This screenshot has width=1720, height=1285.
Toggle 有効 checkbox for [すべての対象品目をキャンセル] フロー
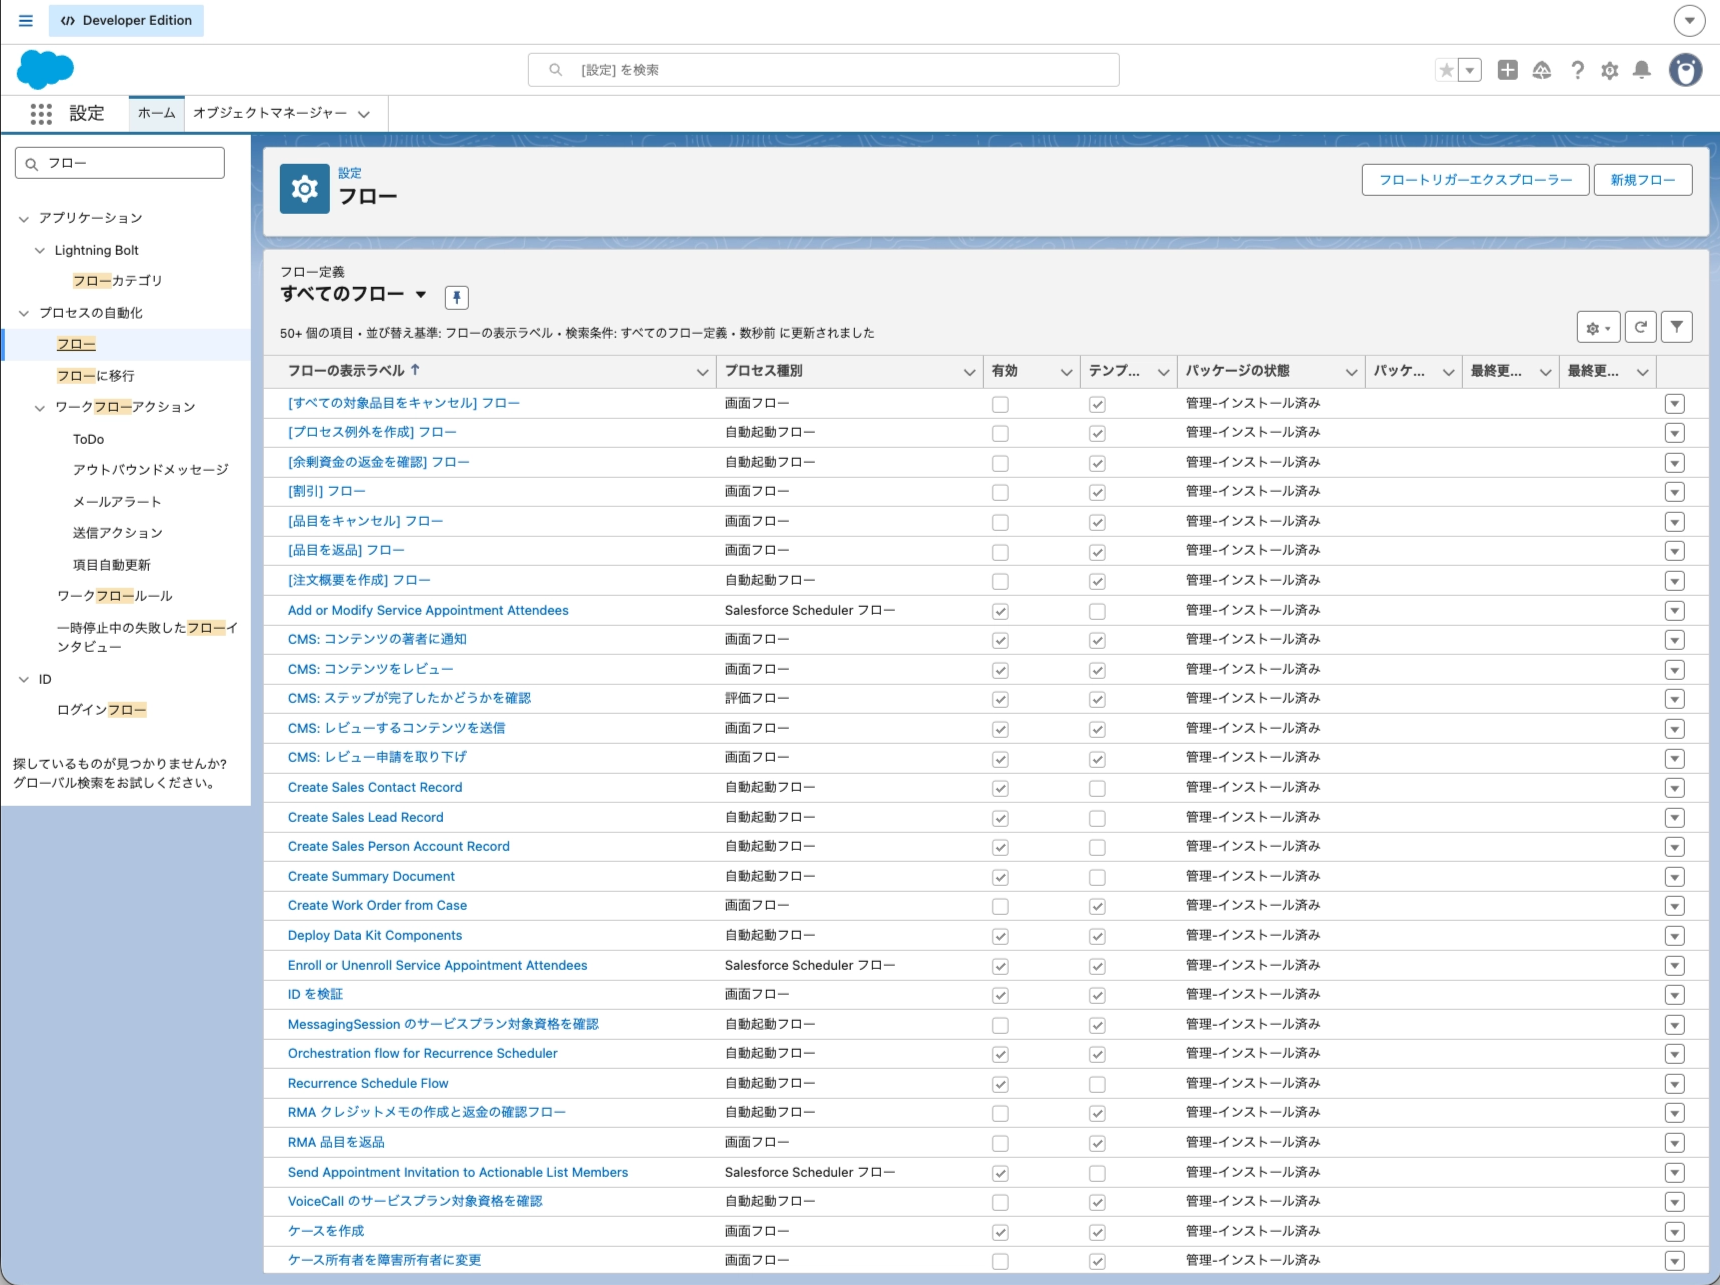pos(1000,404)
